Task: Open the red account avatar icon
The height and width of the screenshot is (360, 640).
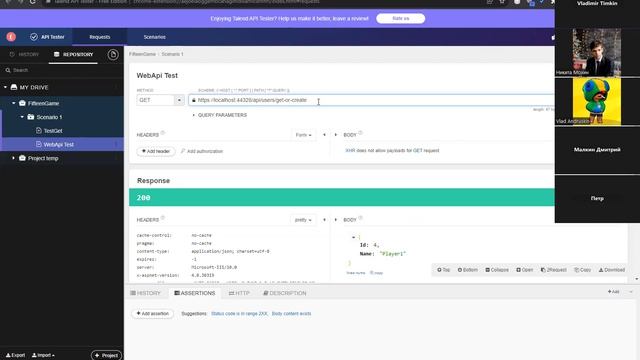Action: (11, 37)
